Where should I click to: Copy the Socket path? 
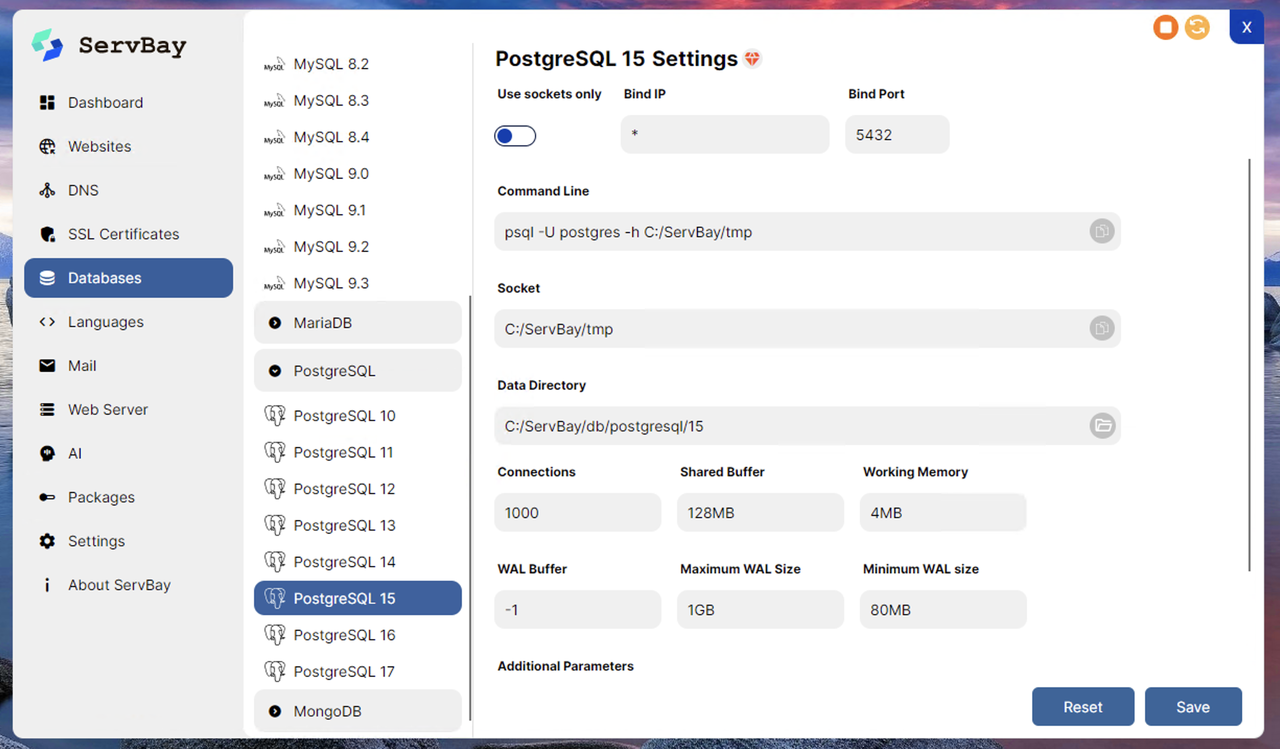[x=1101, y=328]
